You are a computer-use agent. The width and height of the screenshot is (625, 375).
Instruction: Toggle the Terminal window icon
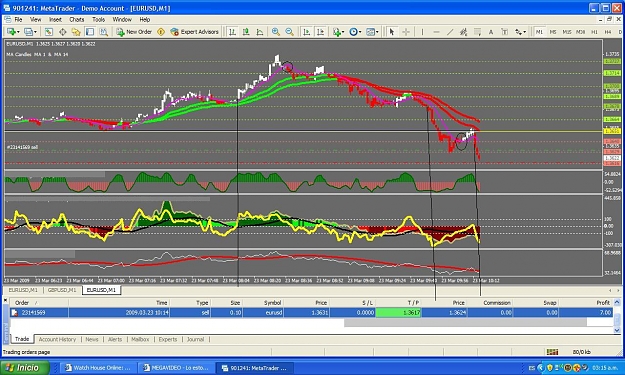[90, 32]
